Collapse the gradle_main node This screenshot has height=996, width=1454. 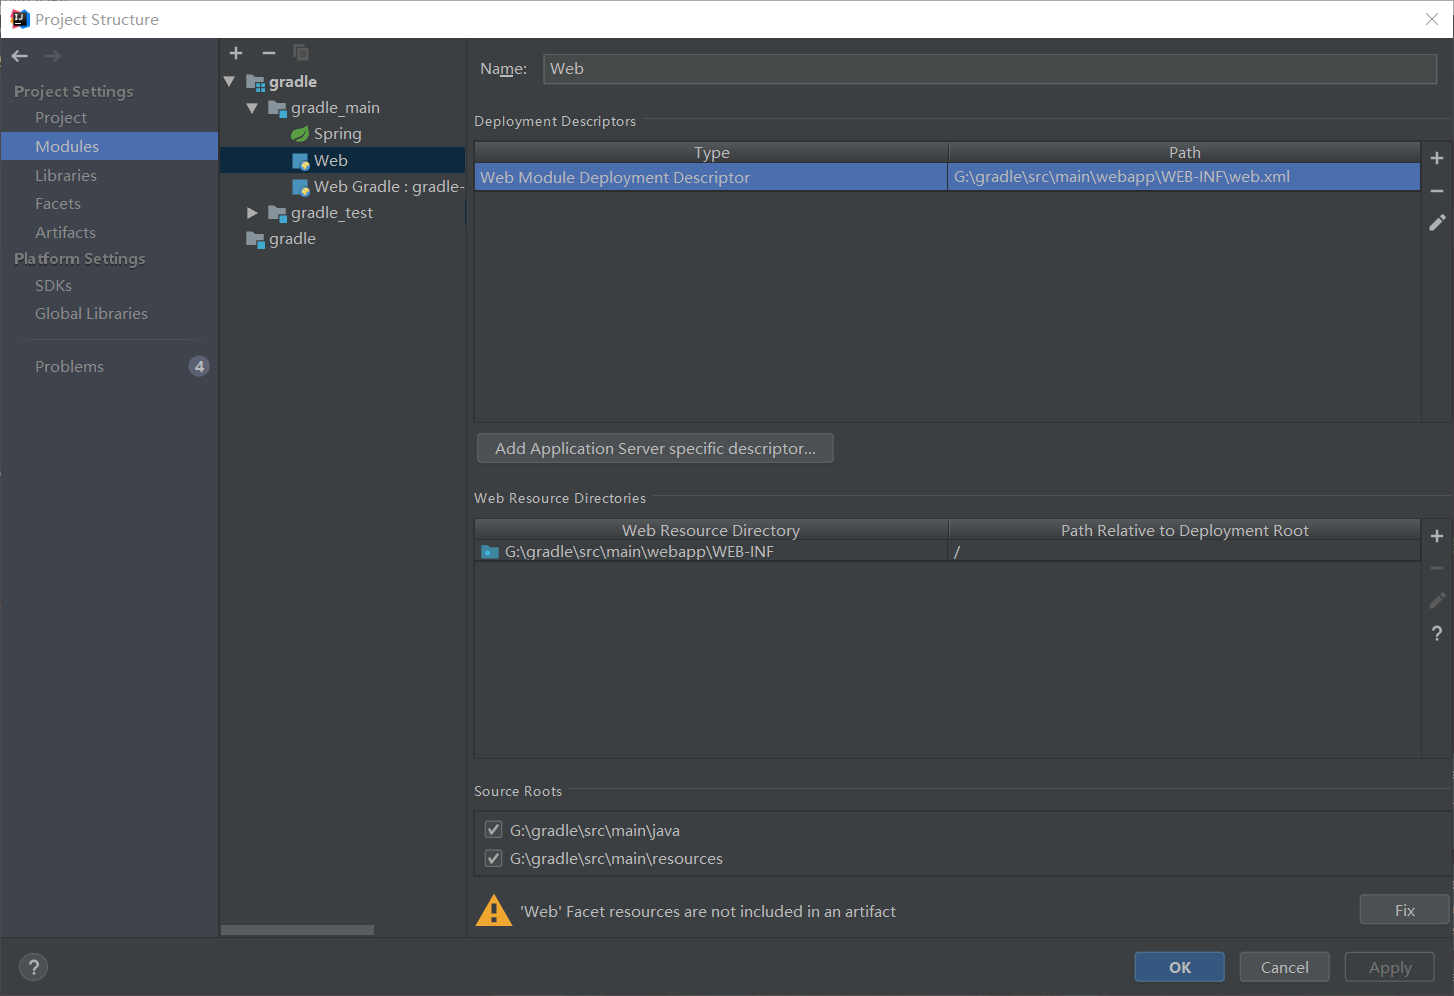pos(252,107)
